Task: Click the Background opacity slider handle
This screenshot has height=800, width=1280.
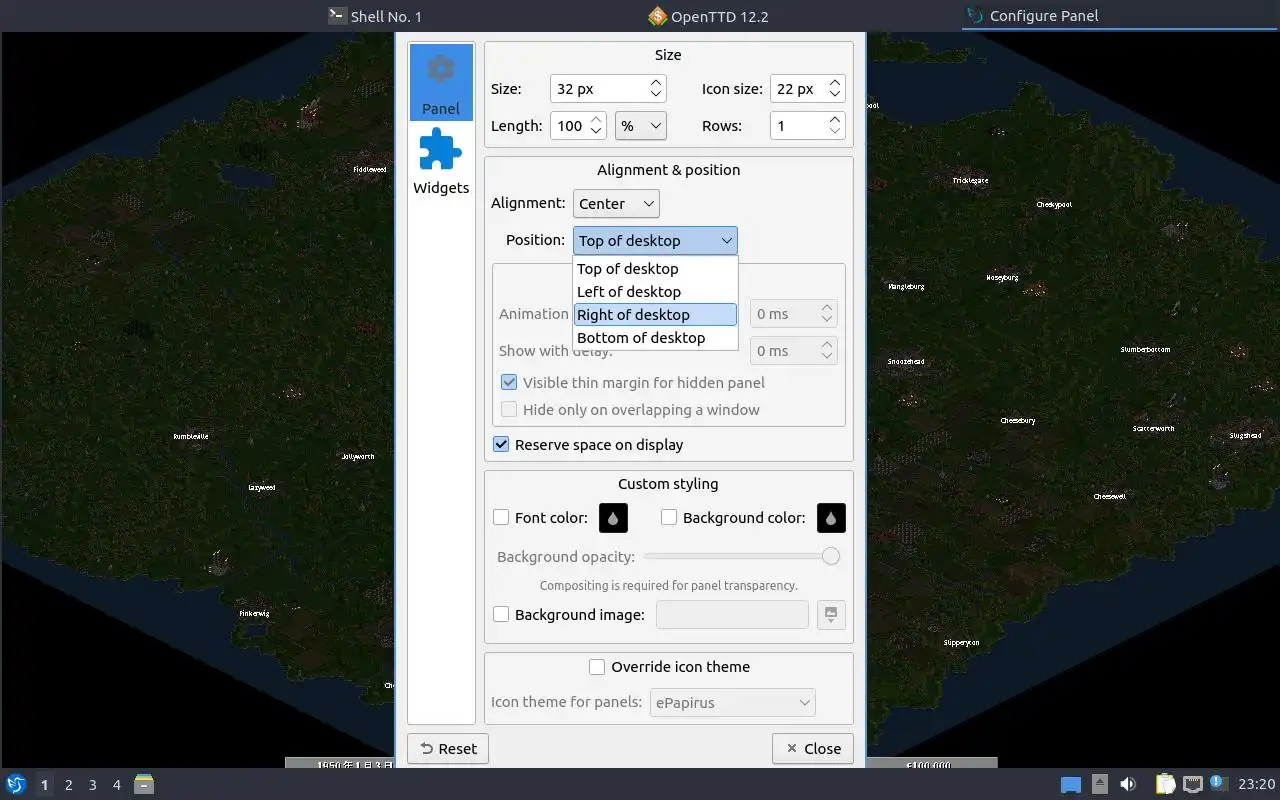Action: point(830,556)
